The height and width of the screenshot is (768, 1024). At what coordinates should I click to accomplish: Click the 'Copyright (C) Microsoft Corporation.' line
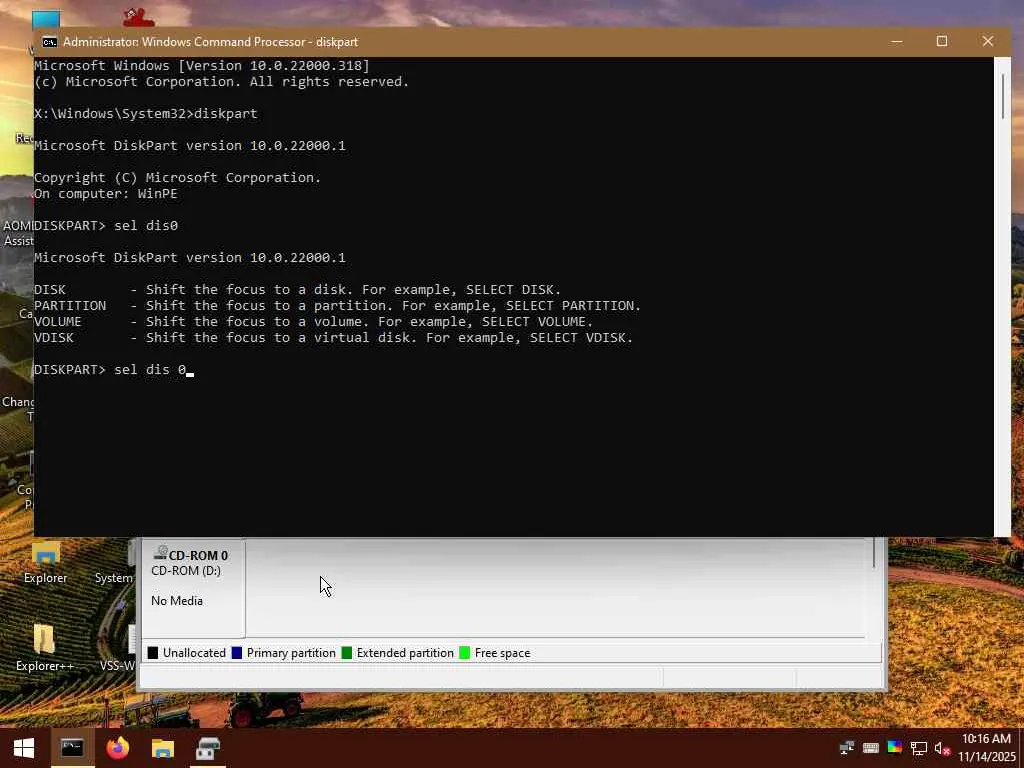point(178,178)
